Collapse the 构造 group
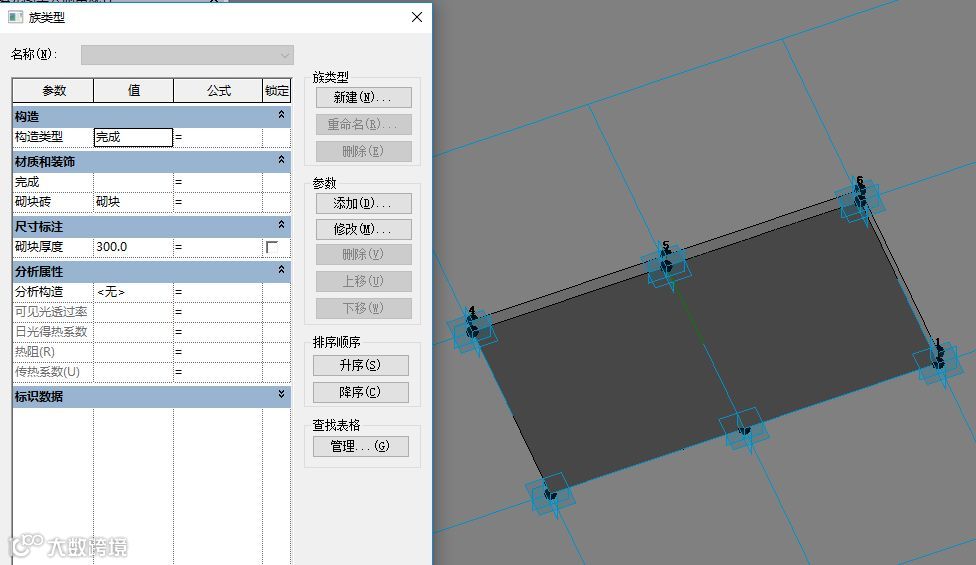 click(281, 115)
